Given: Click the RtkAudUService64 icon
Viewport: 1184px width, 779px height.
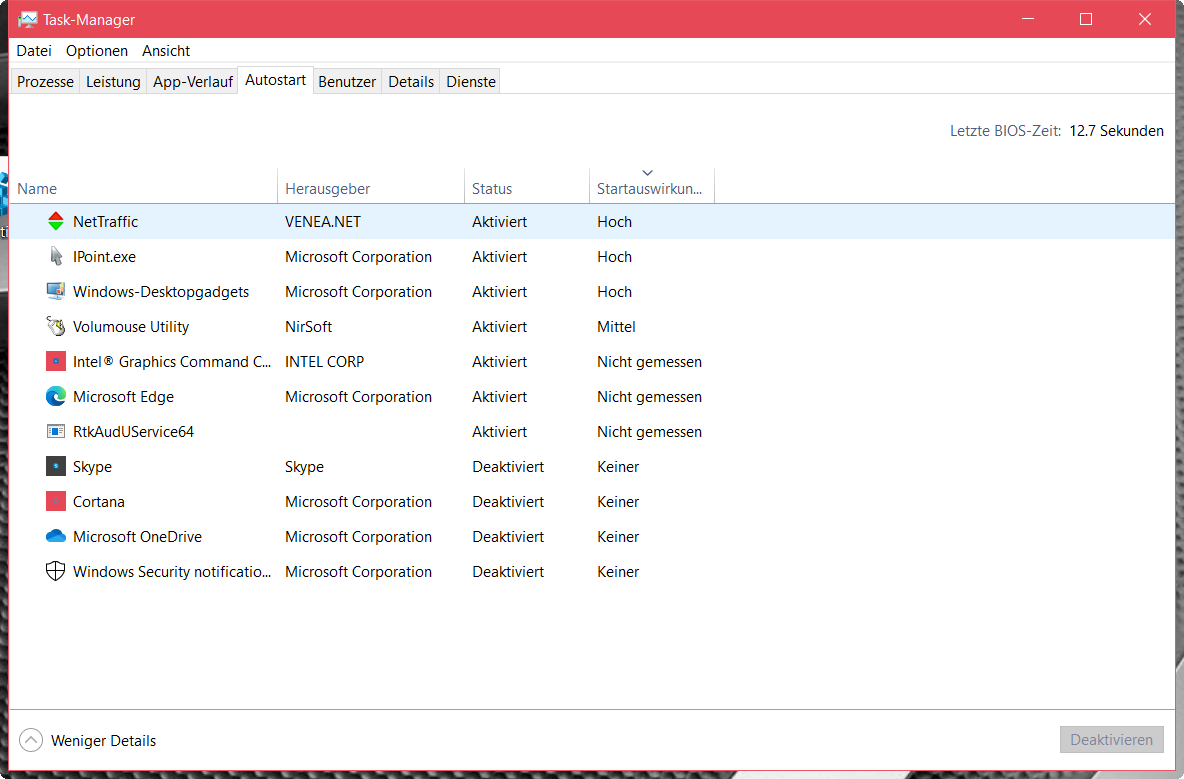Looking at the screenshot, I should click(x=55, y=431).
